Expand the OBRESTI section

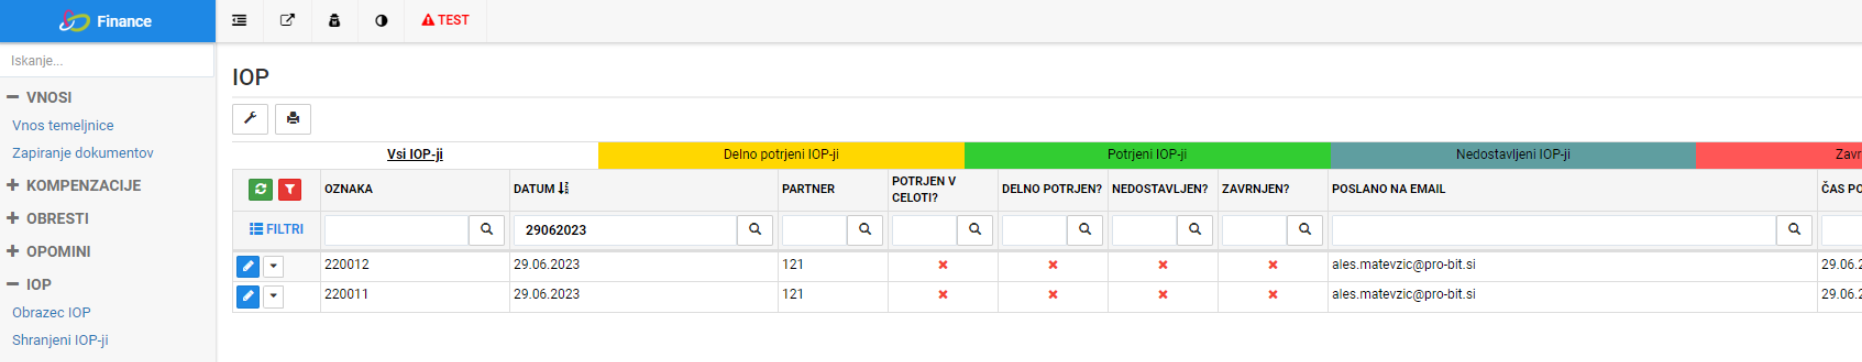48,218
